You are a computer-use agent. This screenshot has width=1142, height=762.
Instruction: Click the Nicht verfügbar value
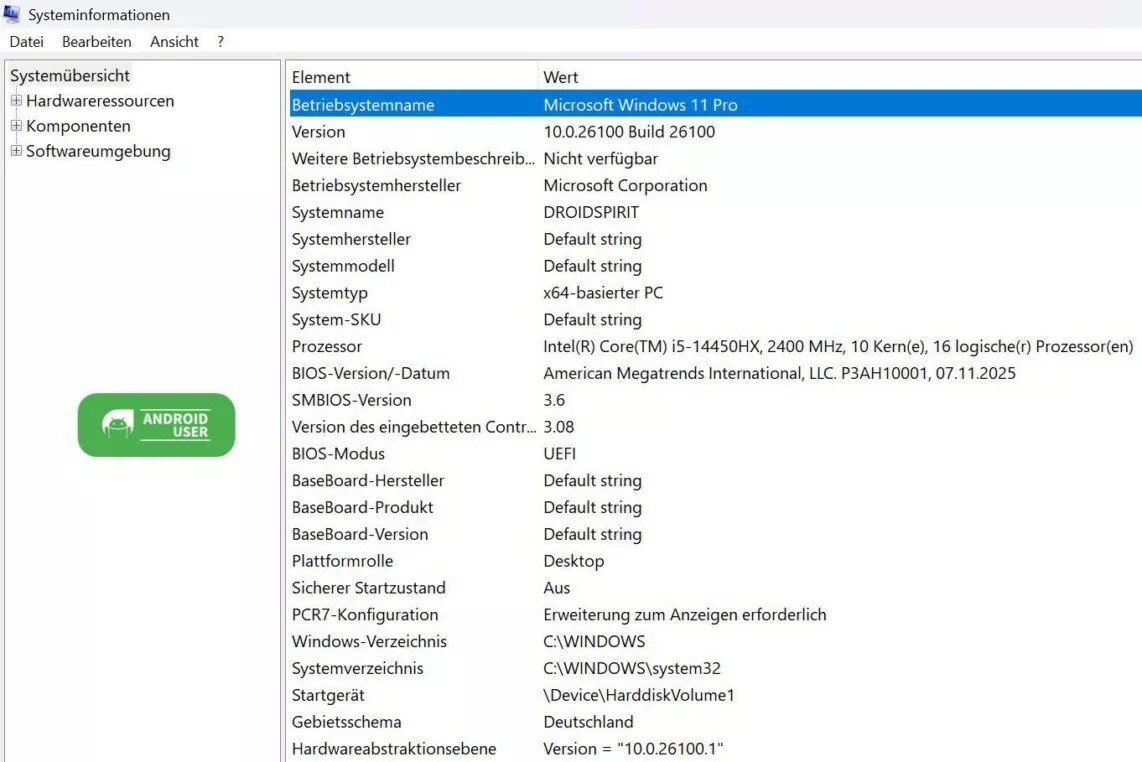tap(600, 159)
